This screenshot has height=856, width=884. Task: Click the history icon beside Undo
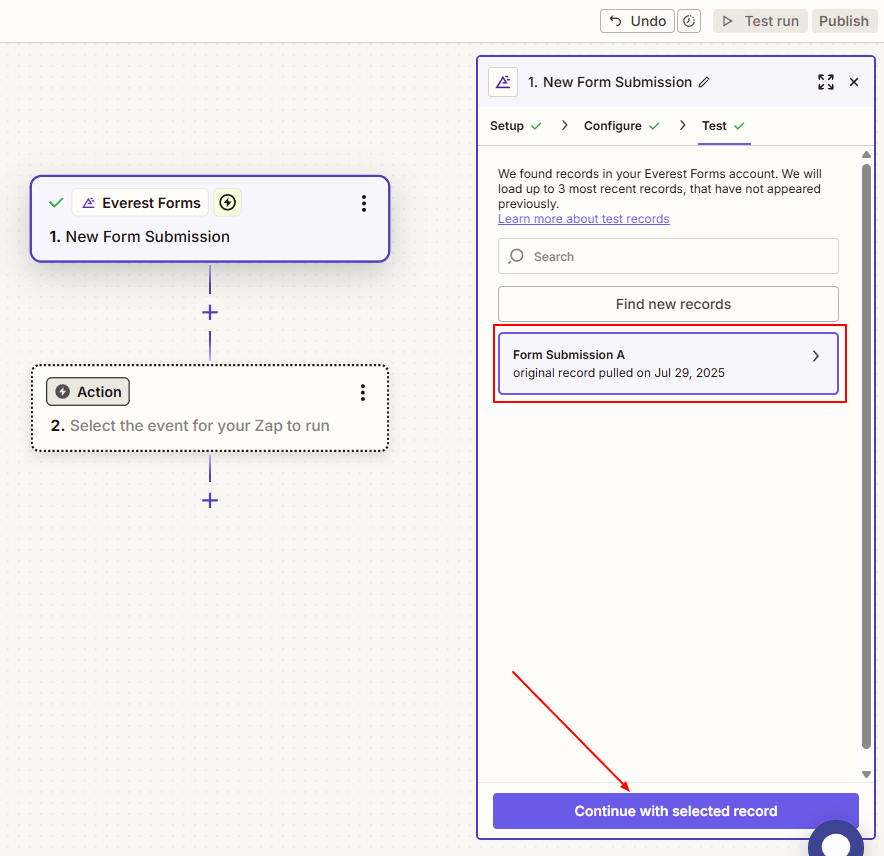pos(688,20)
